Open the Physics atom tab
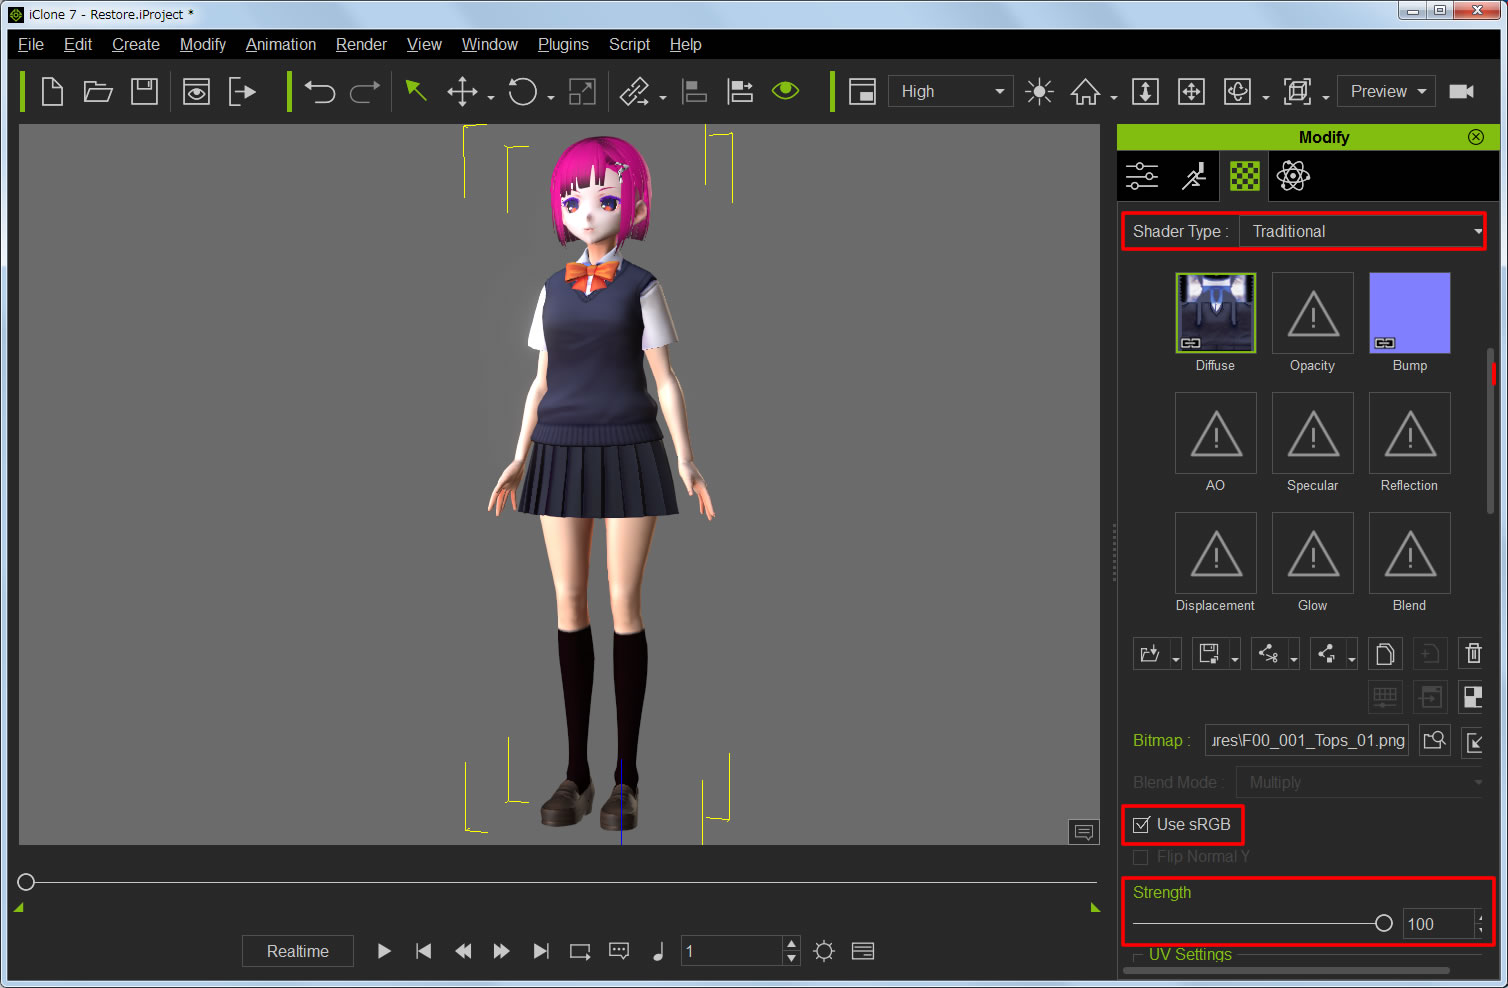 click(1293, 176)
